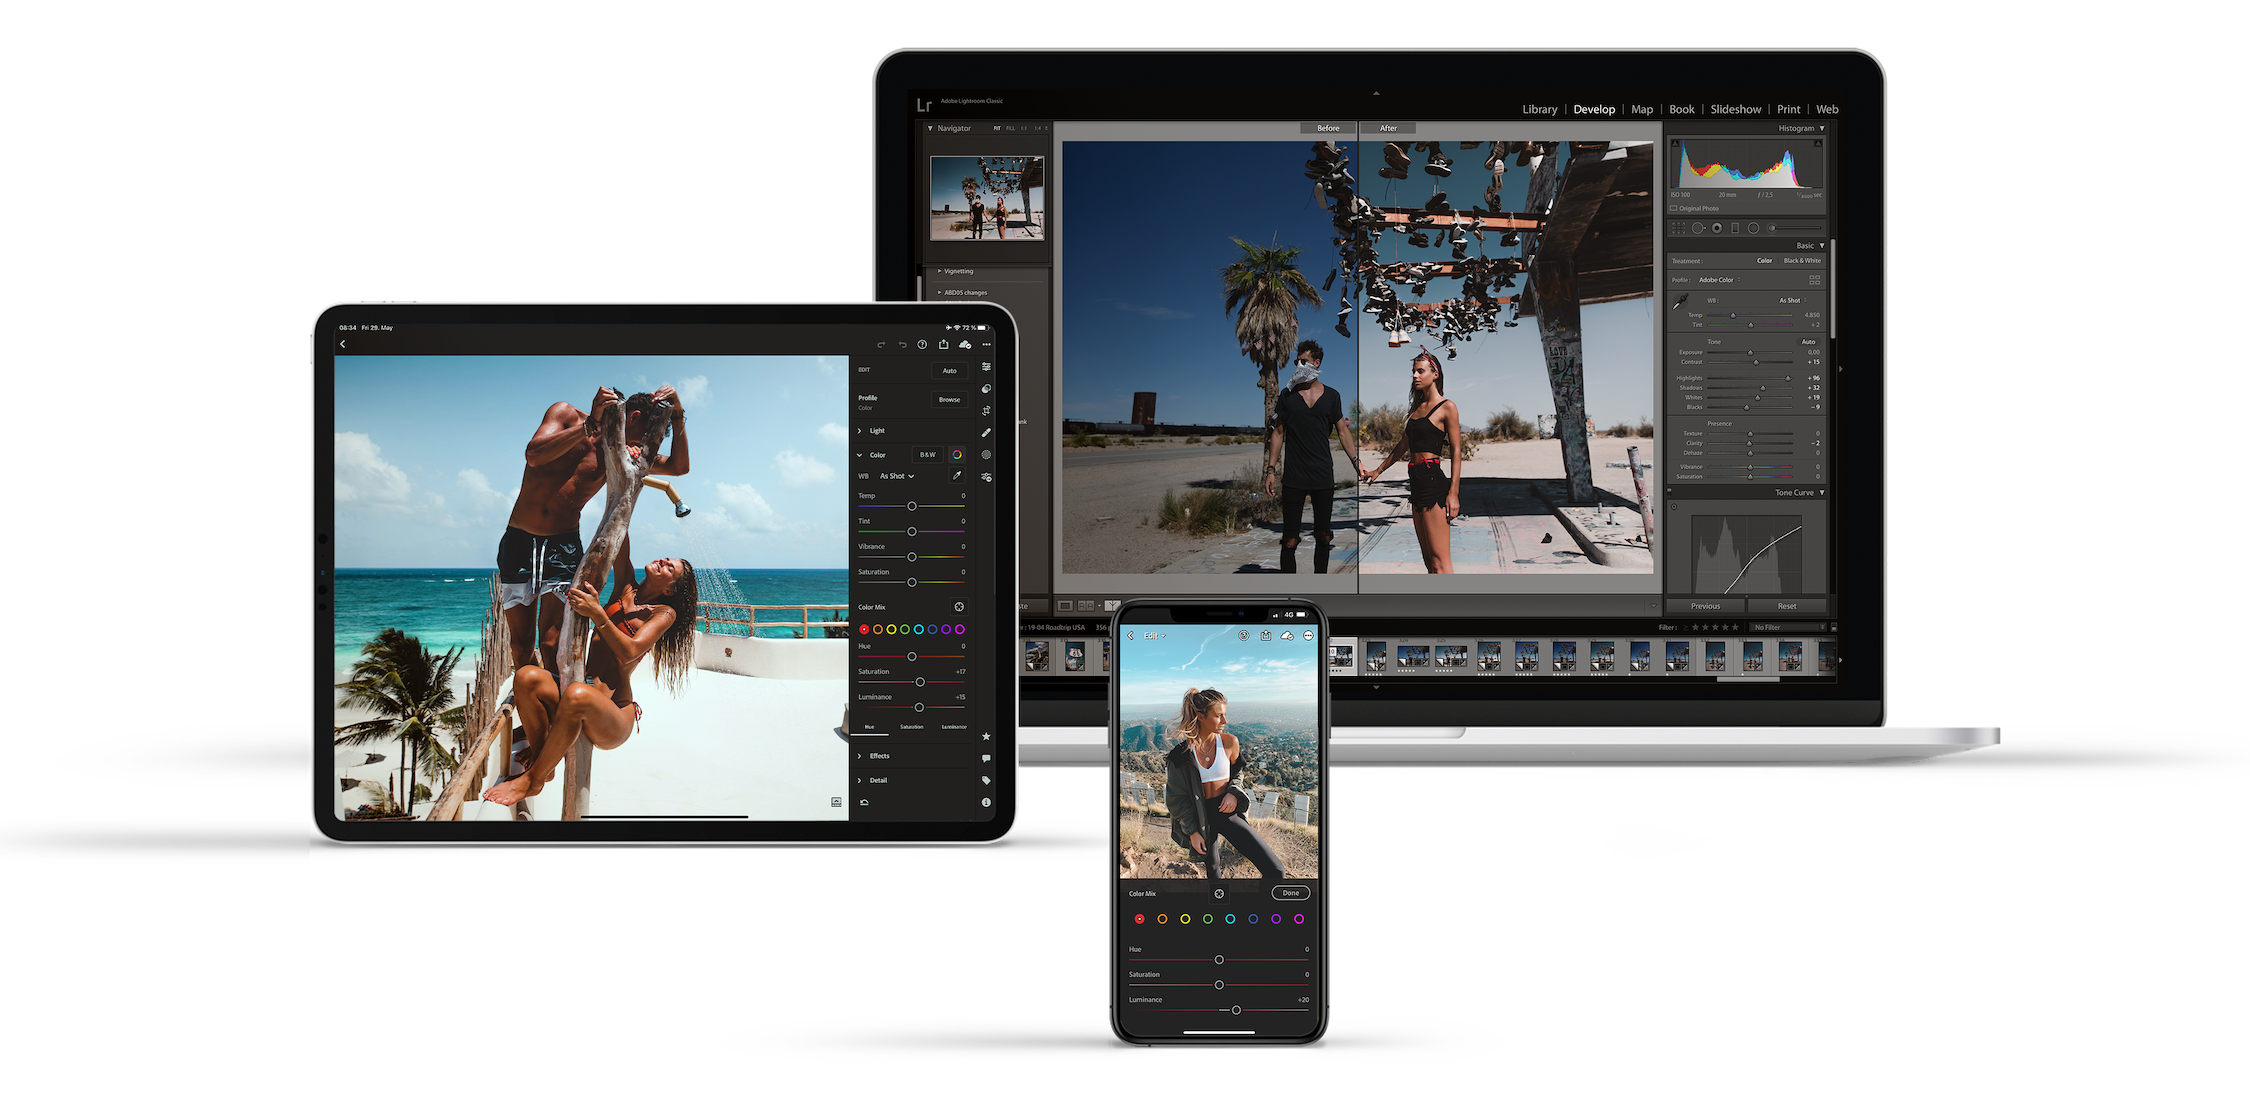The width and height of the screenshot is (2250, 1098).
Task: Click the Previous button in Lightroom Classic
Action: tap(1705, 606)
